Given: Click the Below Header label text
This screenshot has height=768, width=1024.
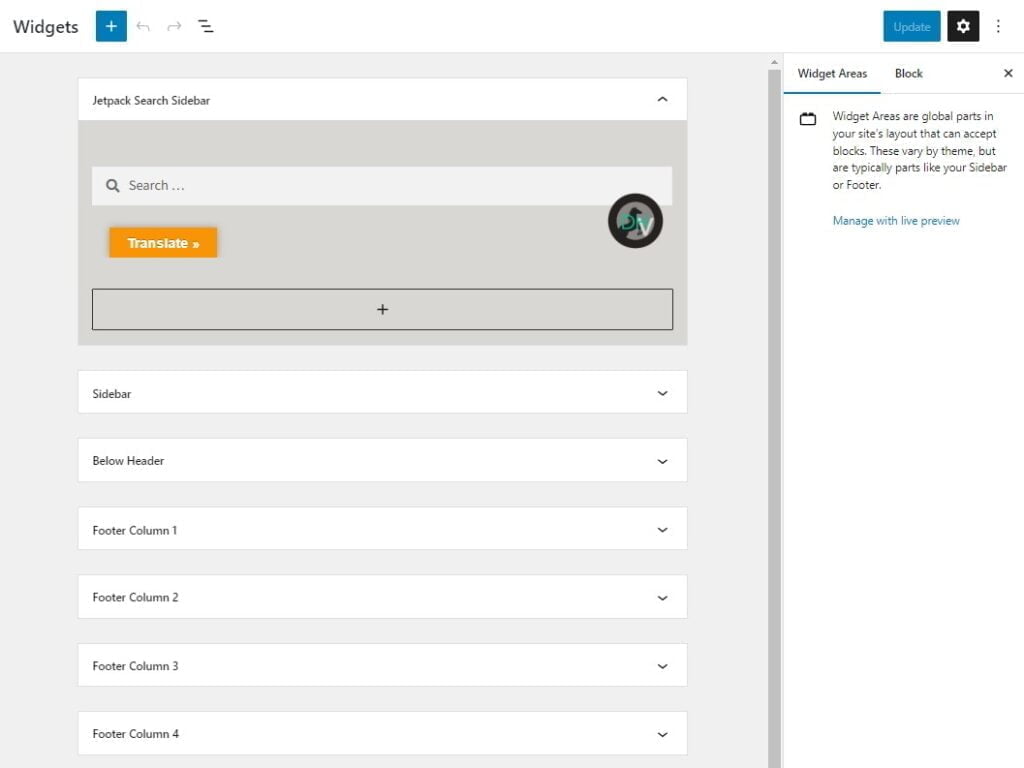Looking at the screenshot, I should [128, 460].
